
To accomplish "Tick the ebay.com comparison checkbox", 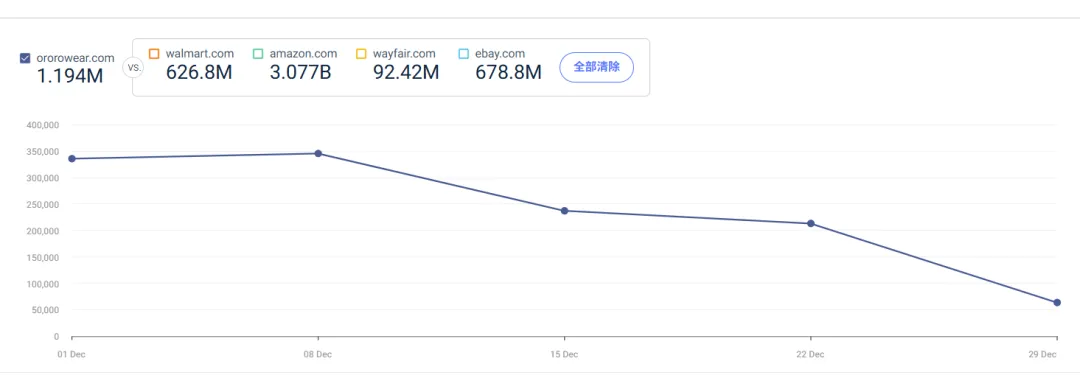I will [x=464, y=53].
